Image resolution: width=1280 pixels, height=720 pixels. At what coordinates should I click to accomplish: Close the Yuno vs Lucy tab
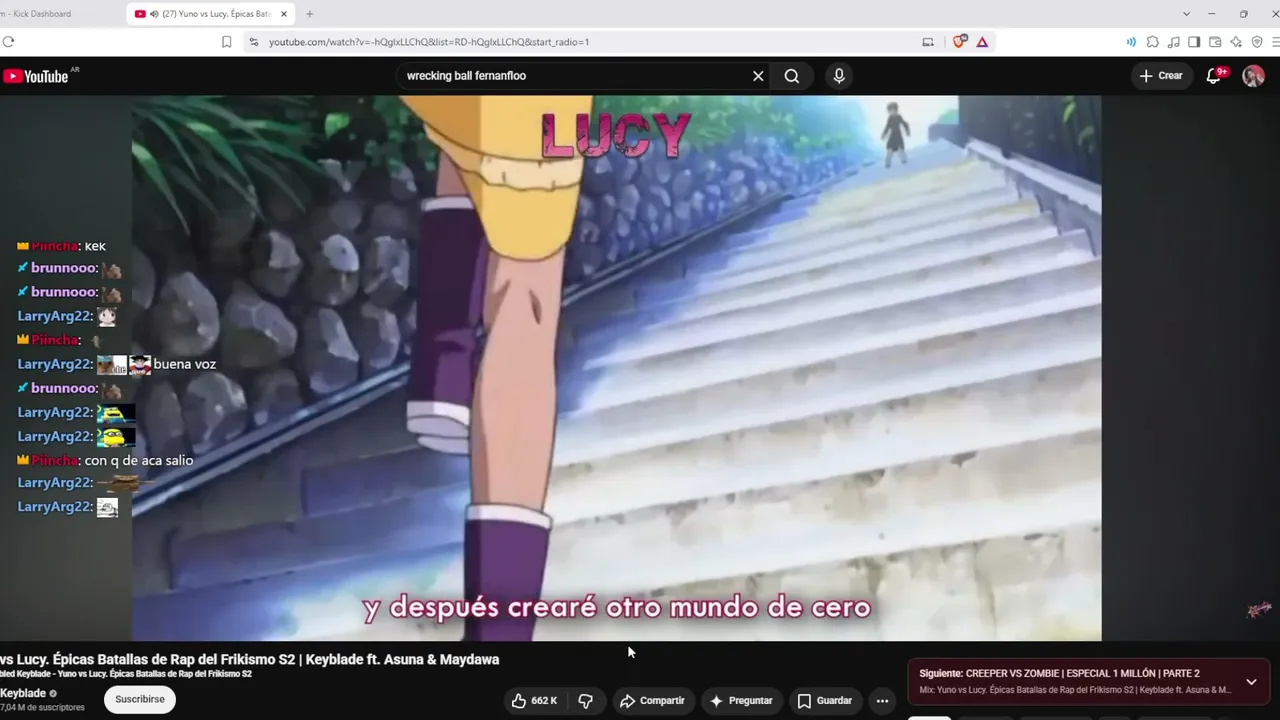pos(284,14)
